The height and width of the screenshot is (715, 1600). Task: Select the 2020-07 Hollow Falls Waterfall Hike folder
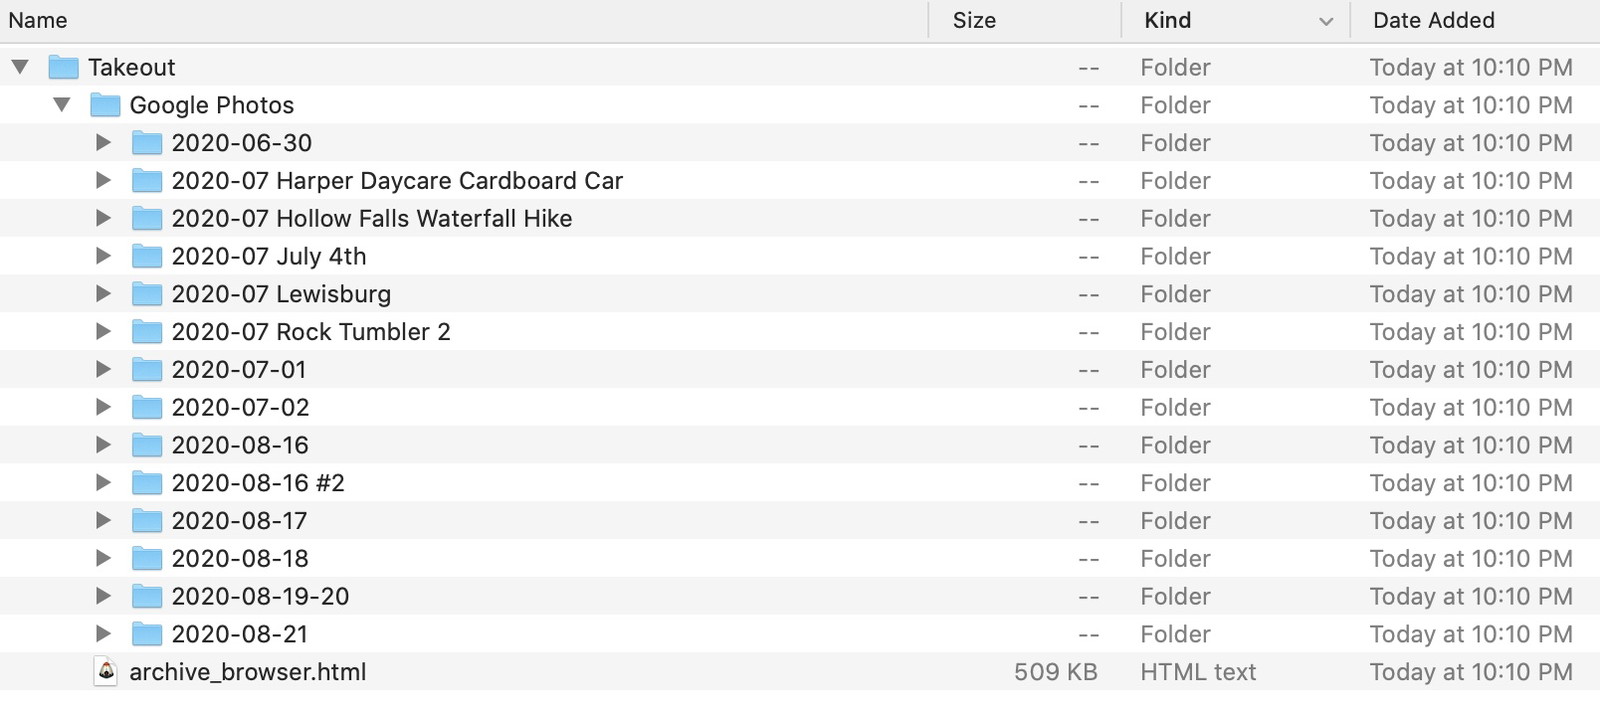(x=372, y=218)
